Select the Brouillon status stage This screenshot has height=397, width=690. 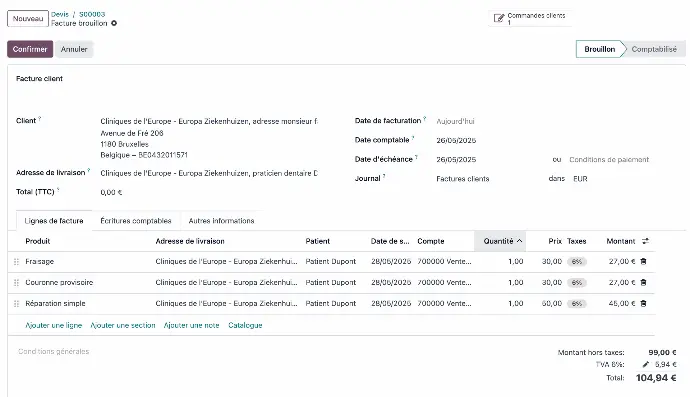coord(600,49)
